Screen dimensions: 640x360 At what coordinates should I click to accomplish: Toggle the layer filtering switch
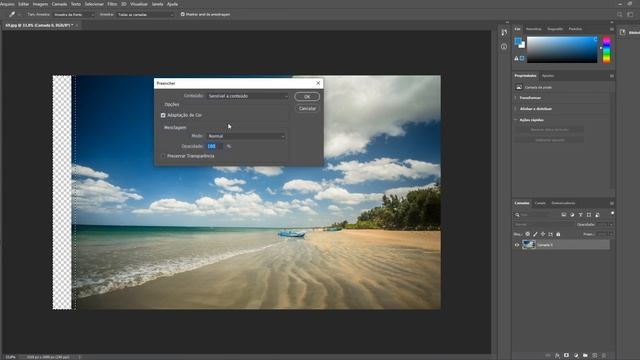pyautogui.click(x=612, y=214)
